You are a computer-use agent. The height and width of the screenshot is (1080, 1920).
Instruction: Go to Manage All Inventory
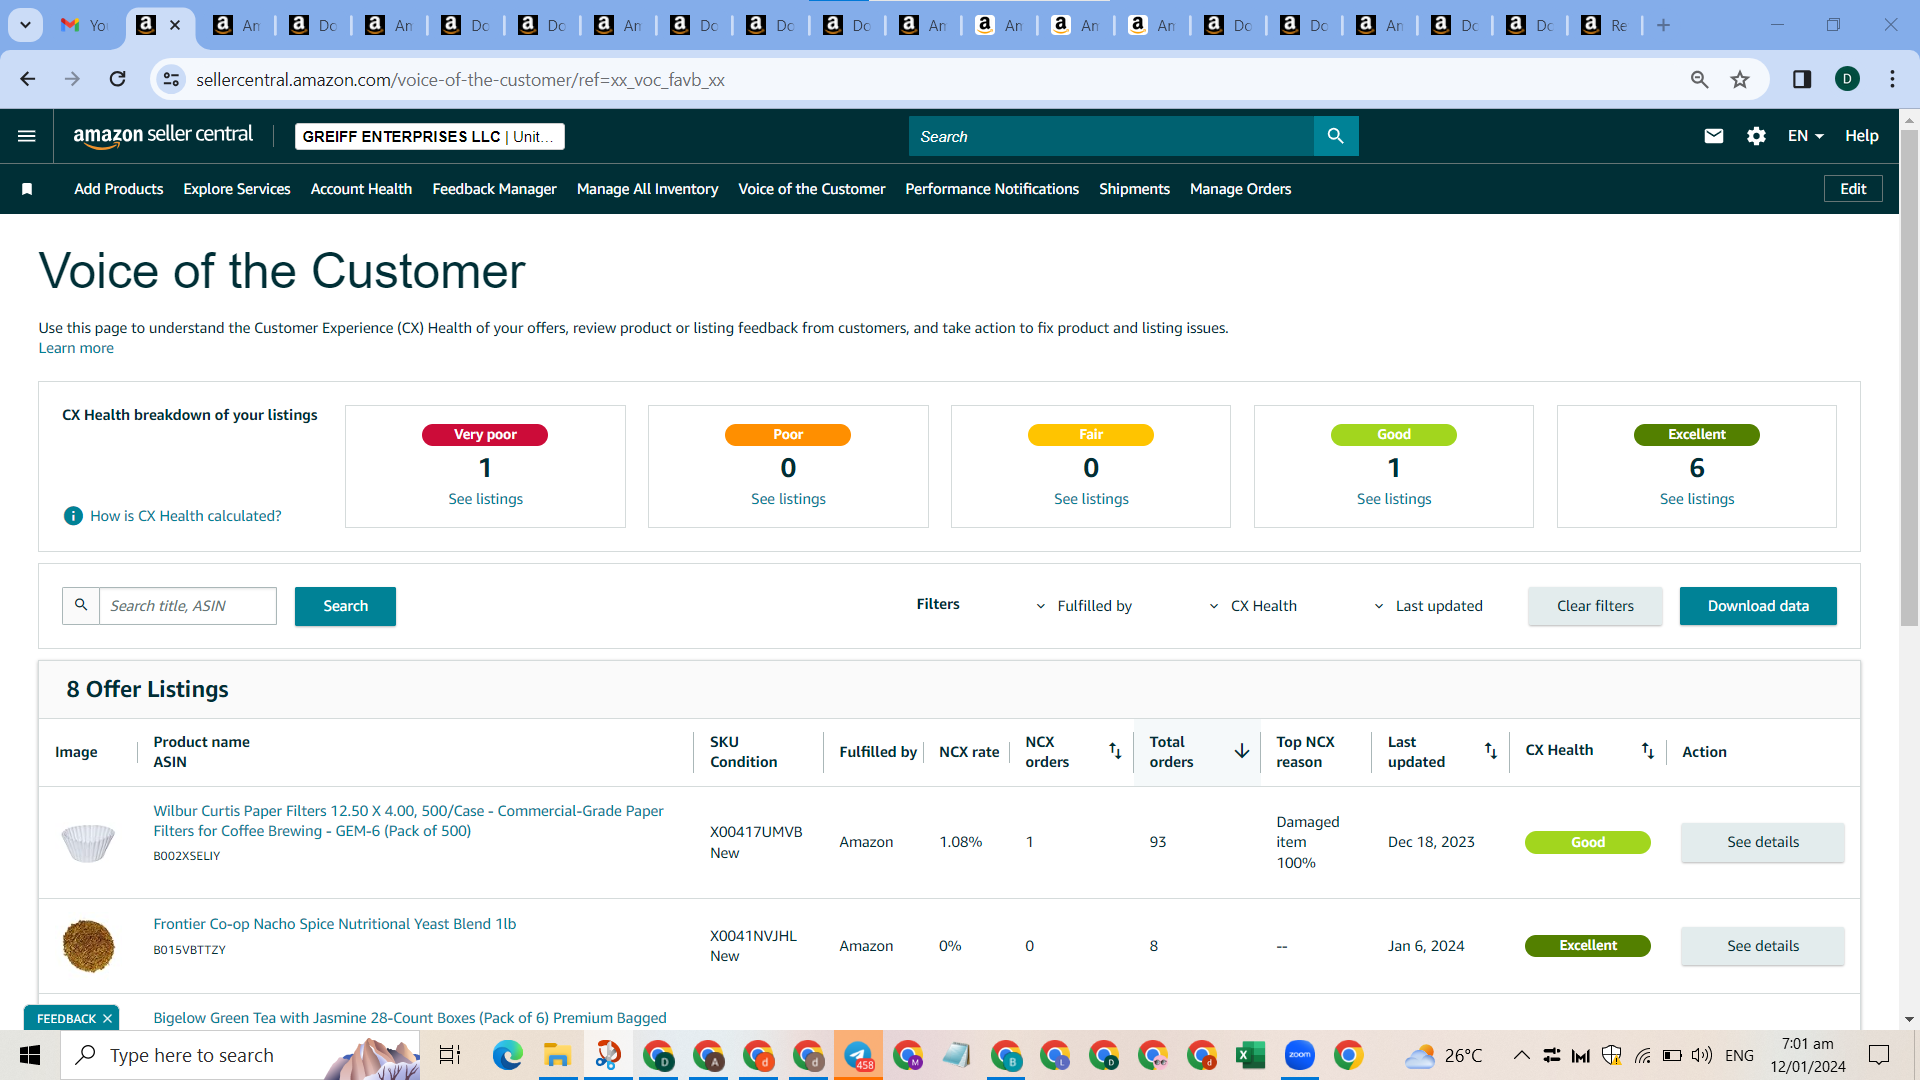[x=647, y=189]
